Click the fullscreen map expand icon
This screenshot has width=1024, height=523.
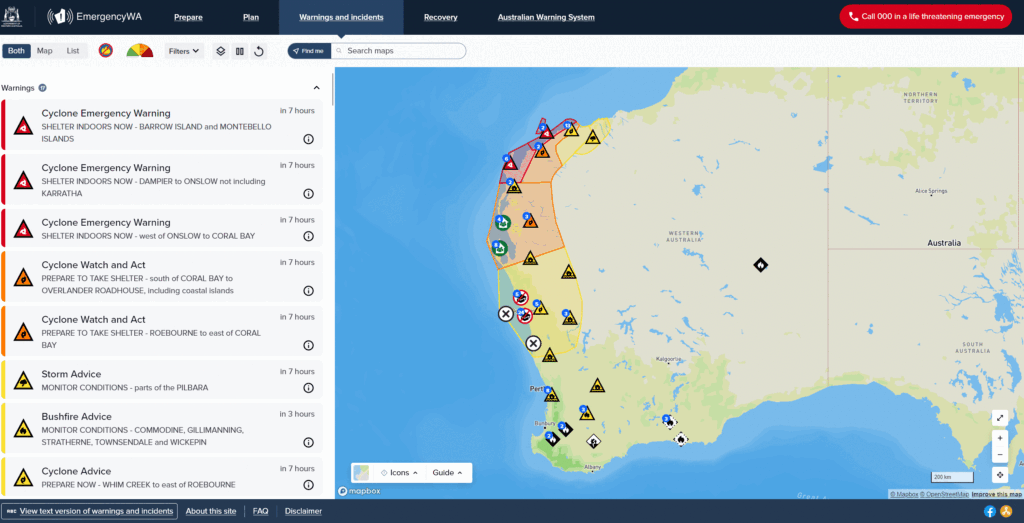[1000, 418]
